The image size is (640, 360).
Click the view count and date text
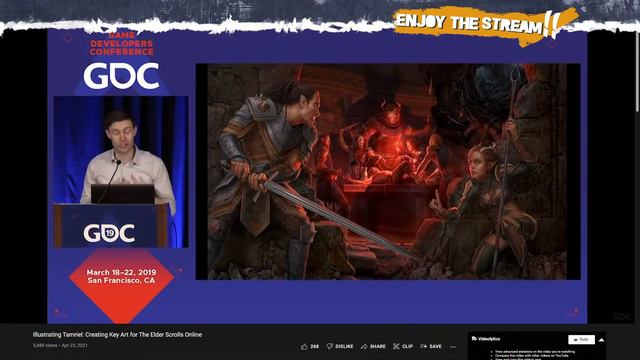pos(60,345)
